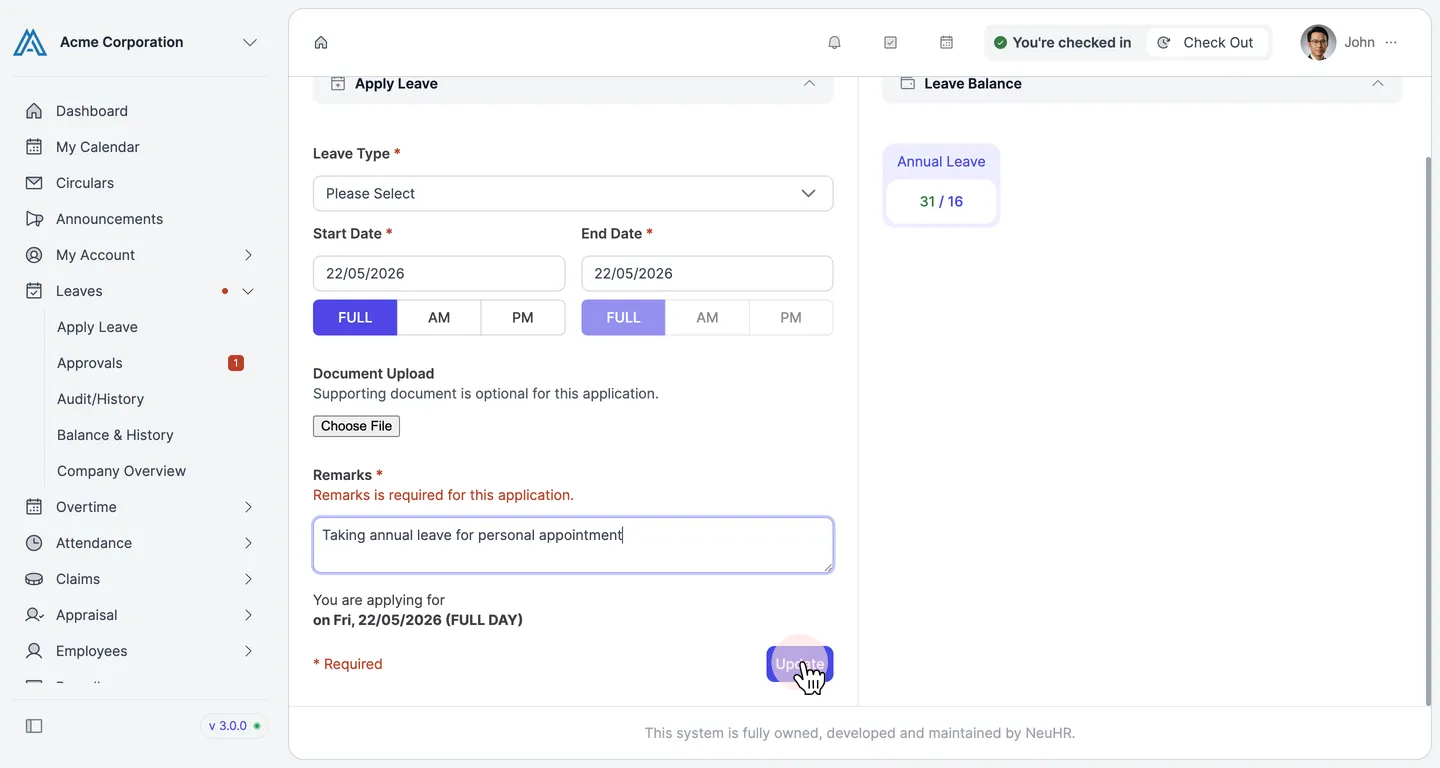This screenshot has width=1440, height=768.
Task: Click the v 3.0.0 version badge
Action: (234, 726)
